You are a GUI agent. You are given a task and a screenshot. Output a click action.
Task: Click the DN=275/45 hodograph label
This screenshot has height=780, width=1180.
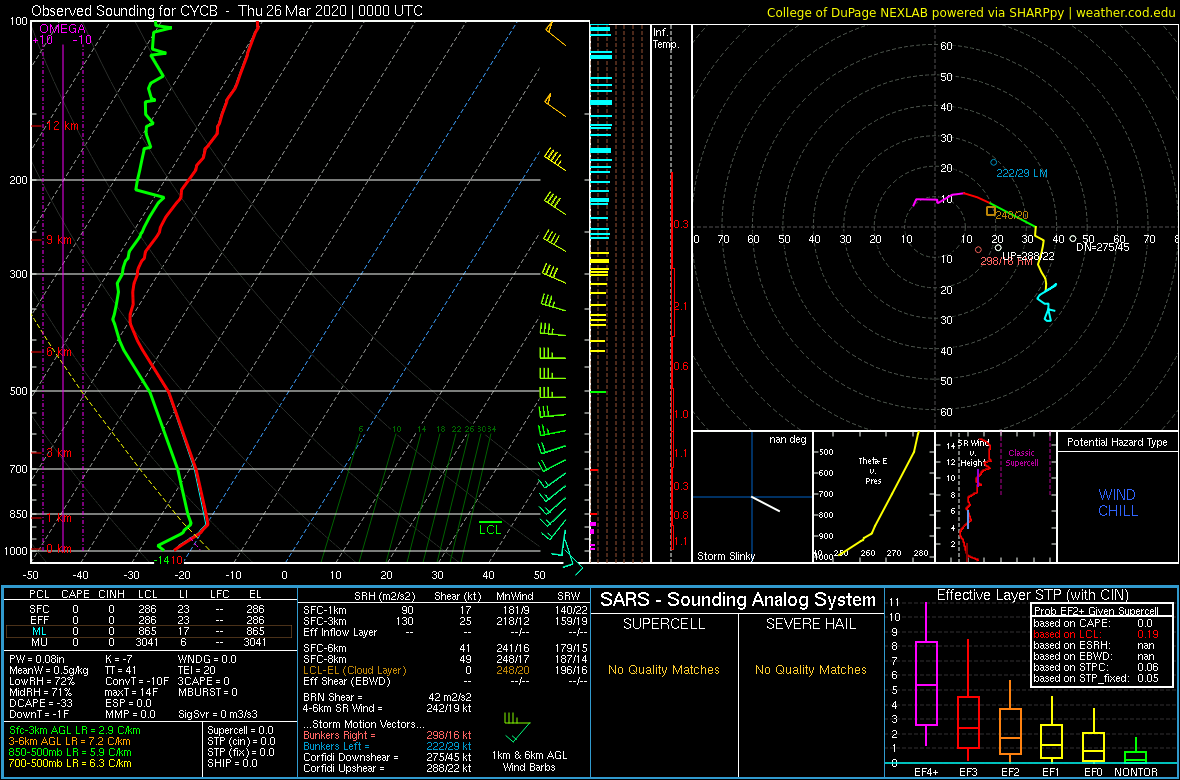(1102, 247)
